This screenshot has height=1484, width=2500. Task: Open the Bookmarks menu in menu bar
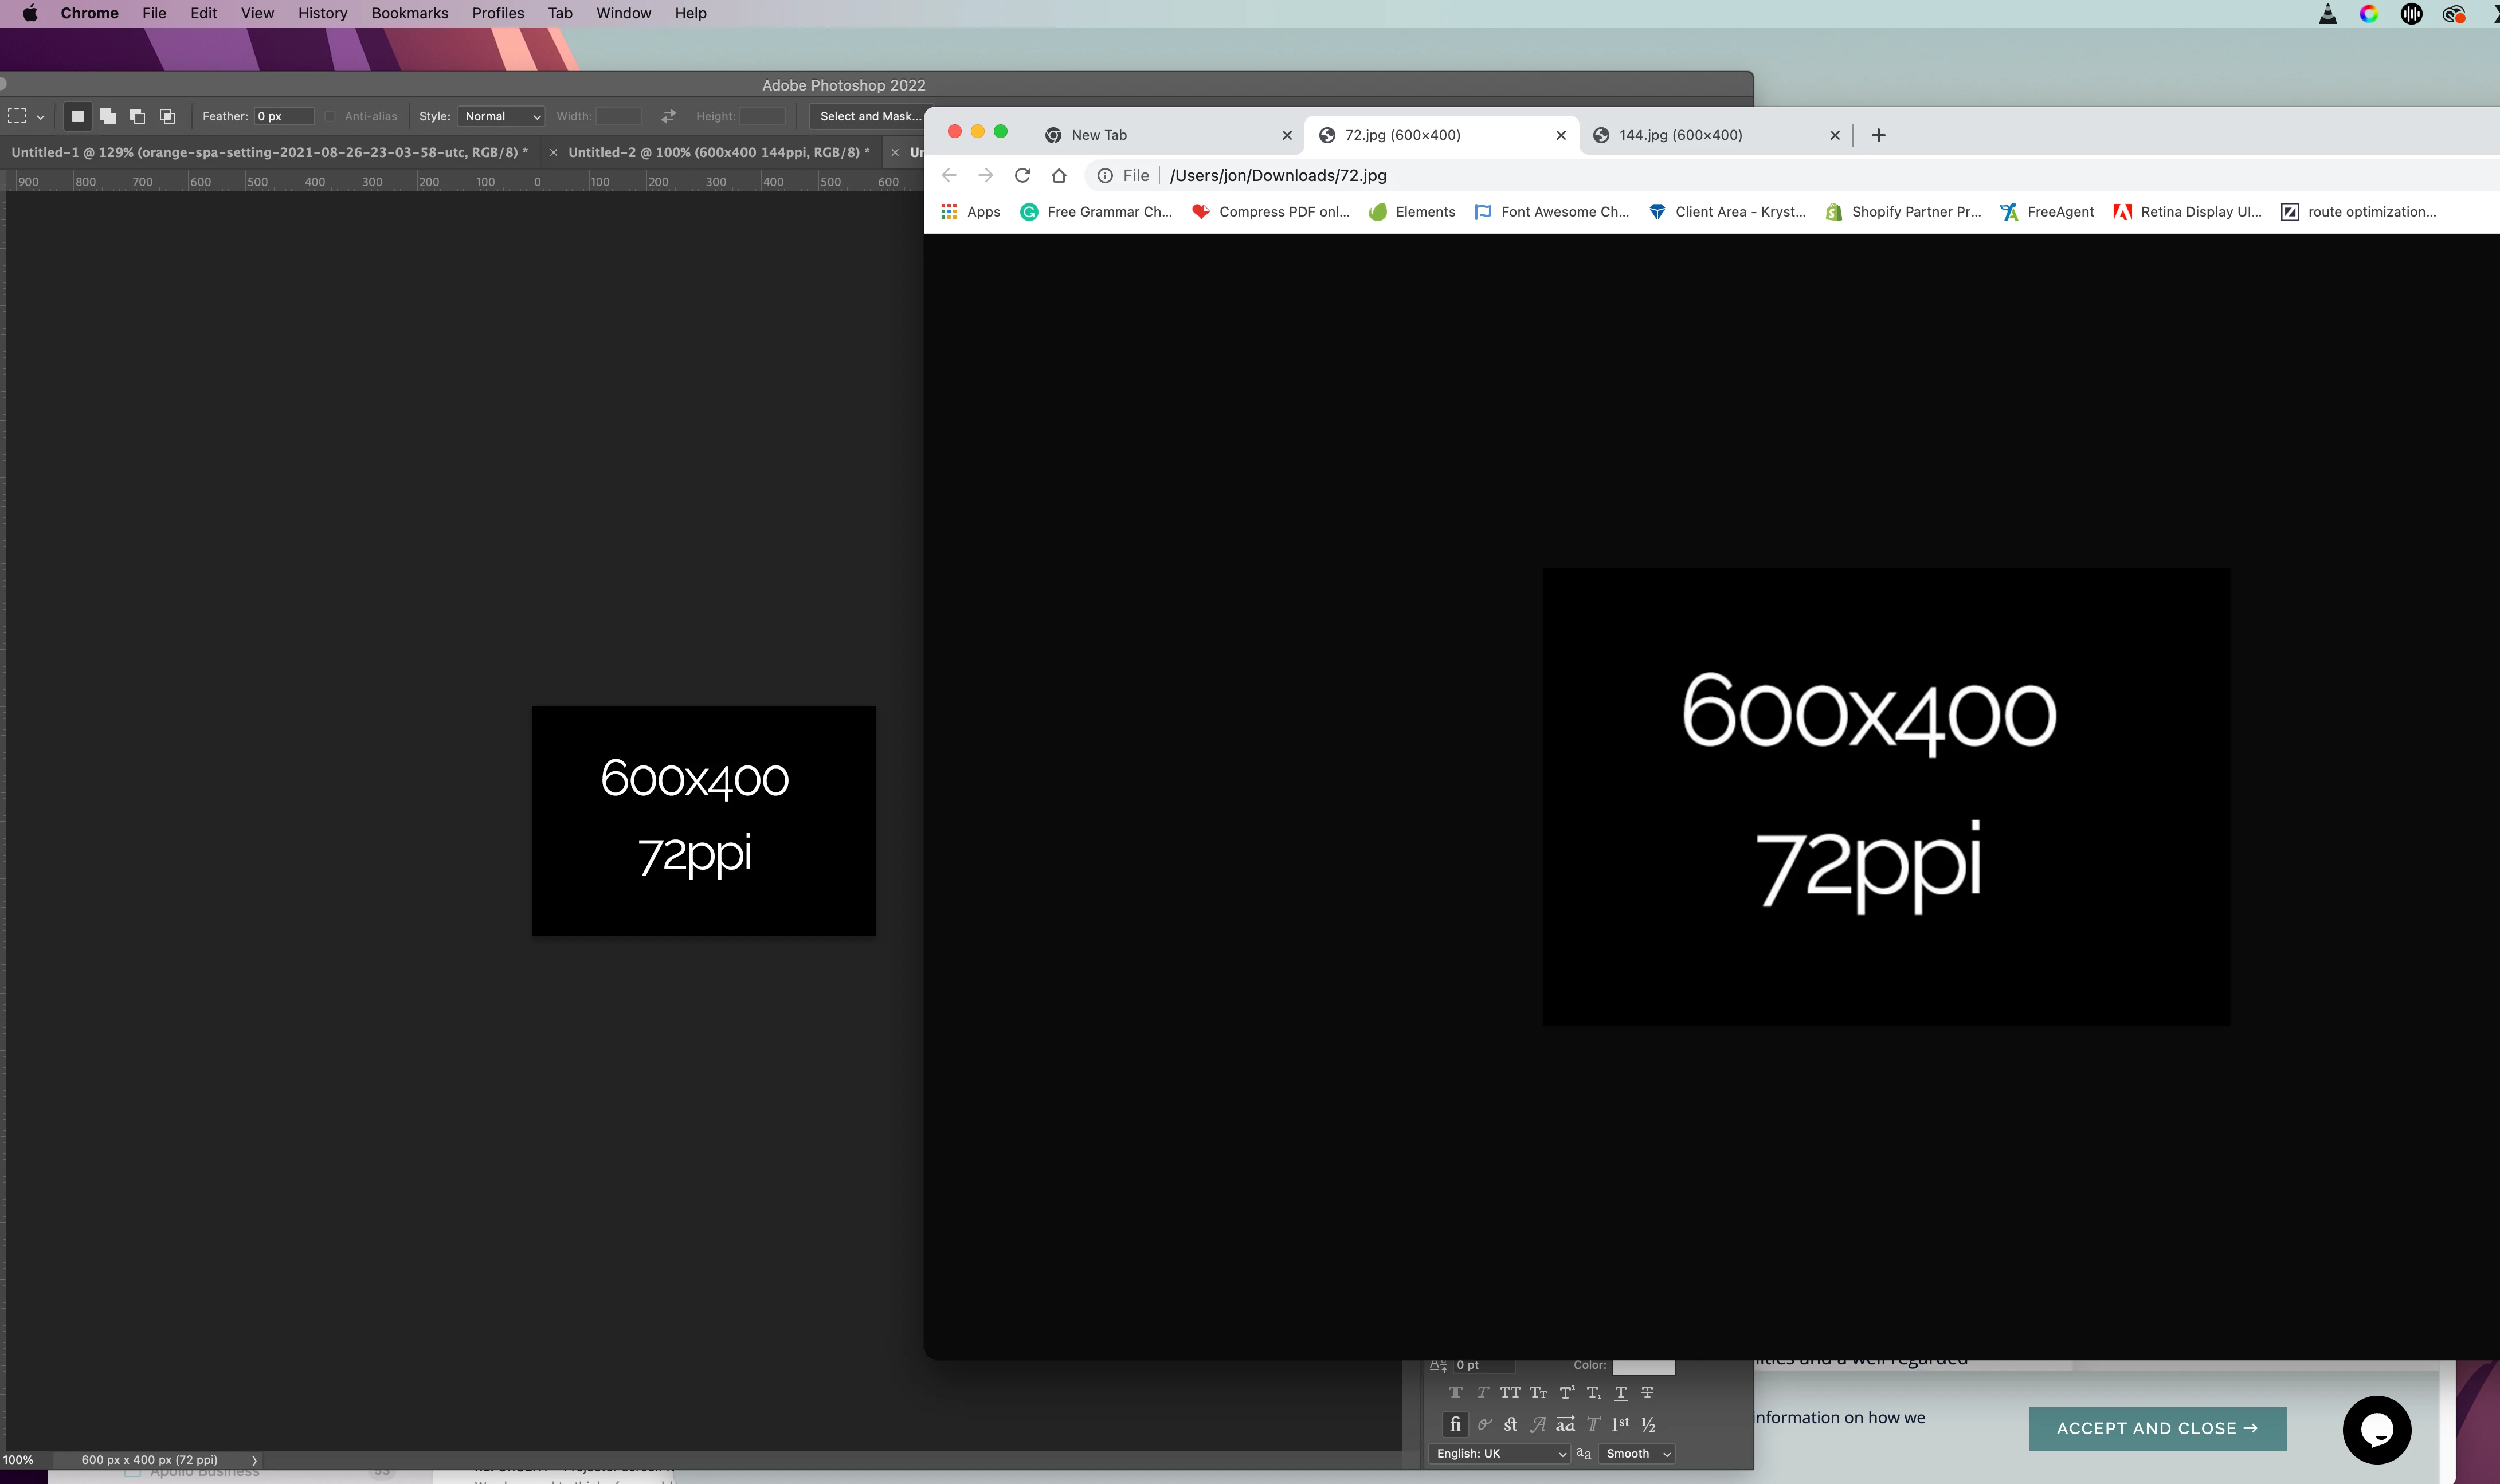(x=409, y=13)
